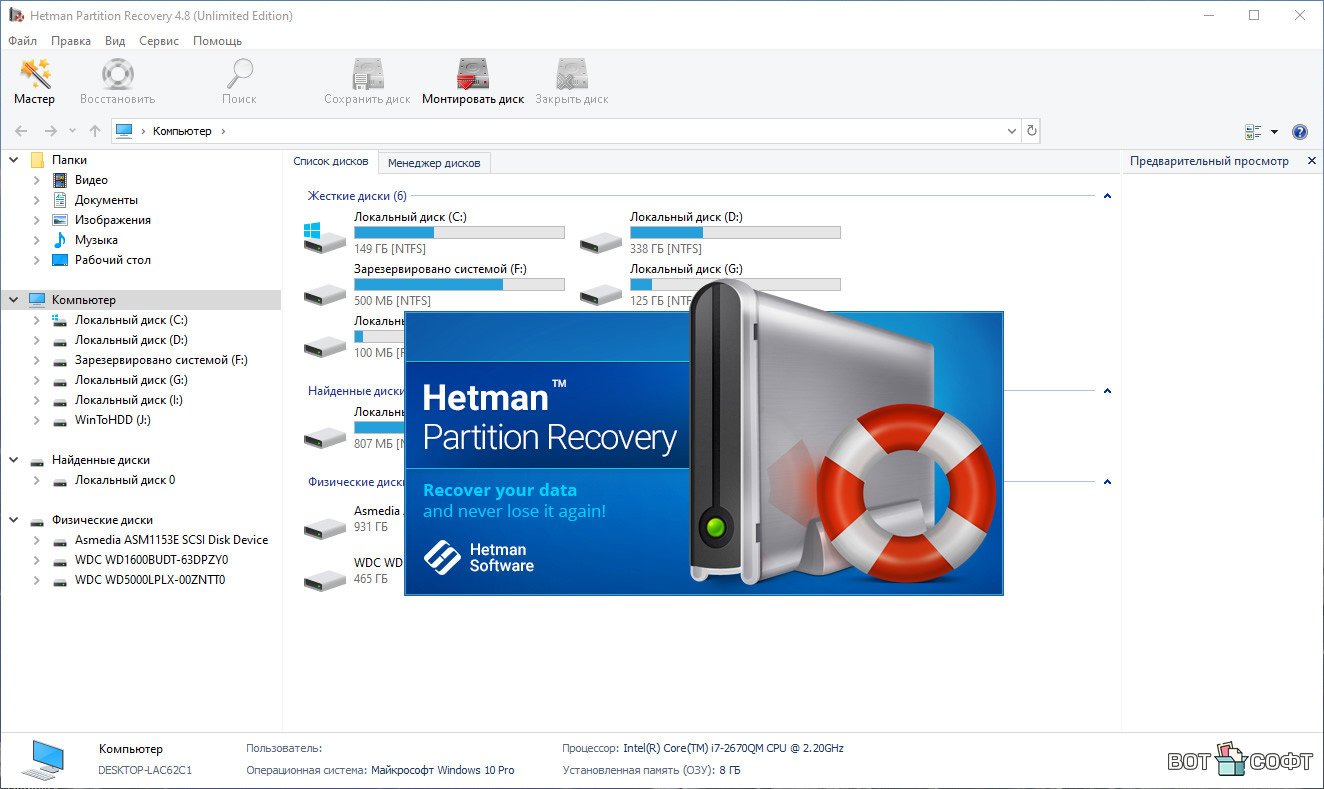Select Документы folder in tree
The image size is (1324, 789).
coord(106,200)
